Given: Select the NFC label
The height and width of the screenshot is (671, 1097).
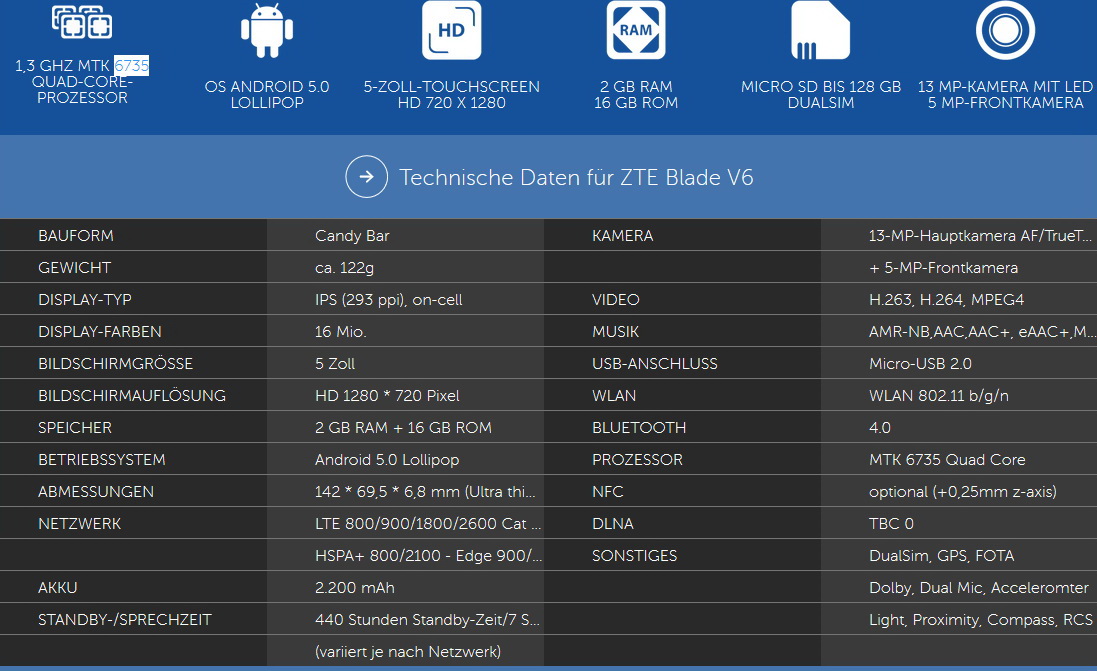Looking at the screenshot, I should 607,492.
